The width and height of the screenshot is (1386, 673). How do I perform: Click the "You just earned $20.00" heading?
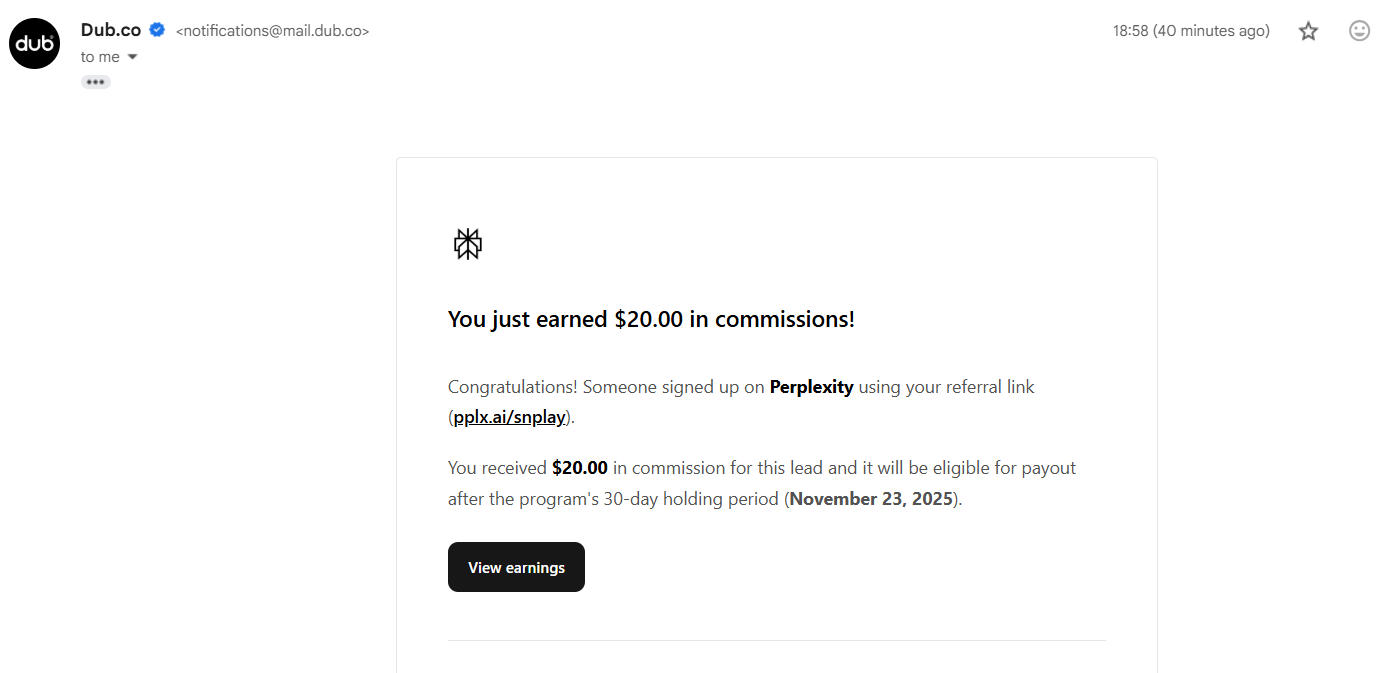(x=651, y=320)
